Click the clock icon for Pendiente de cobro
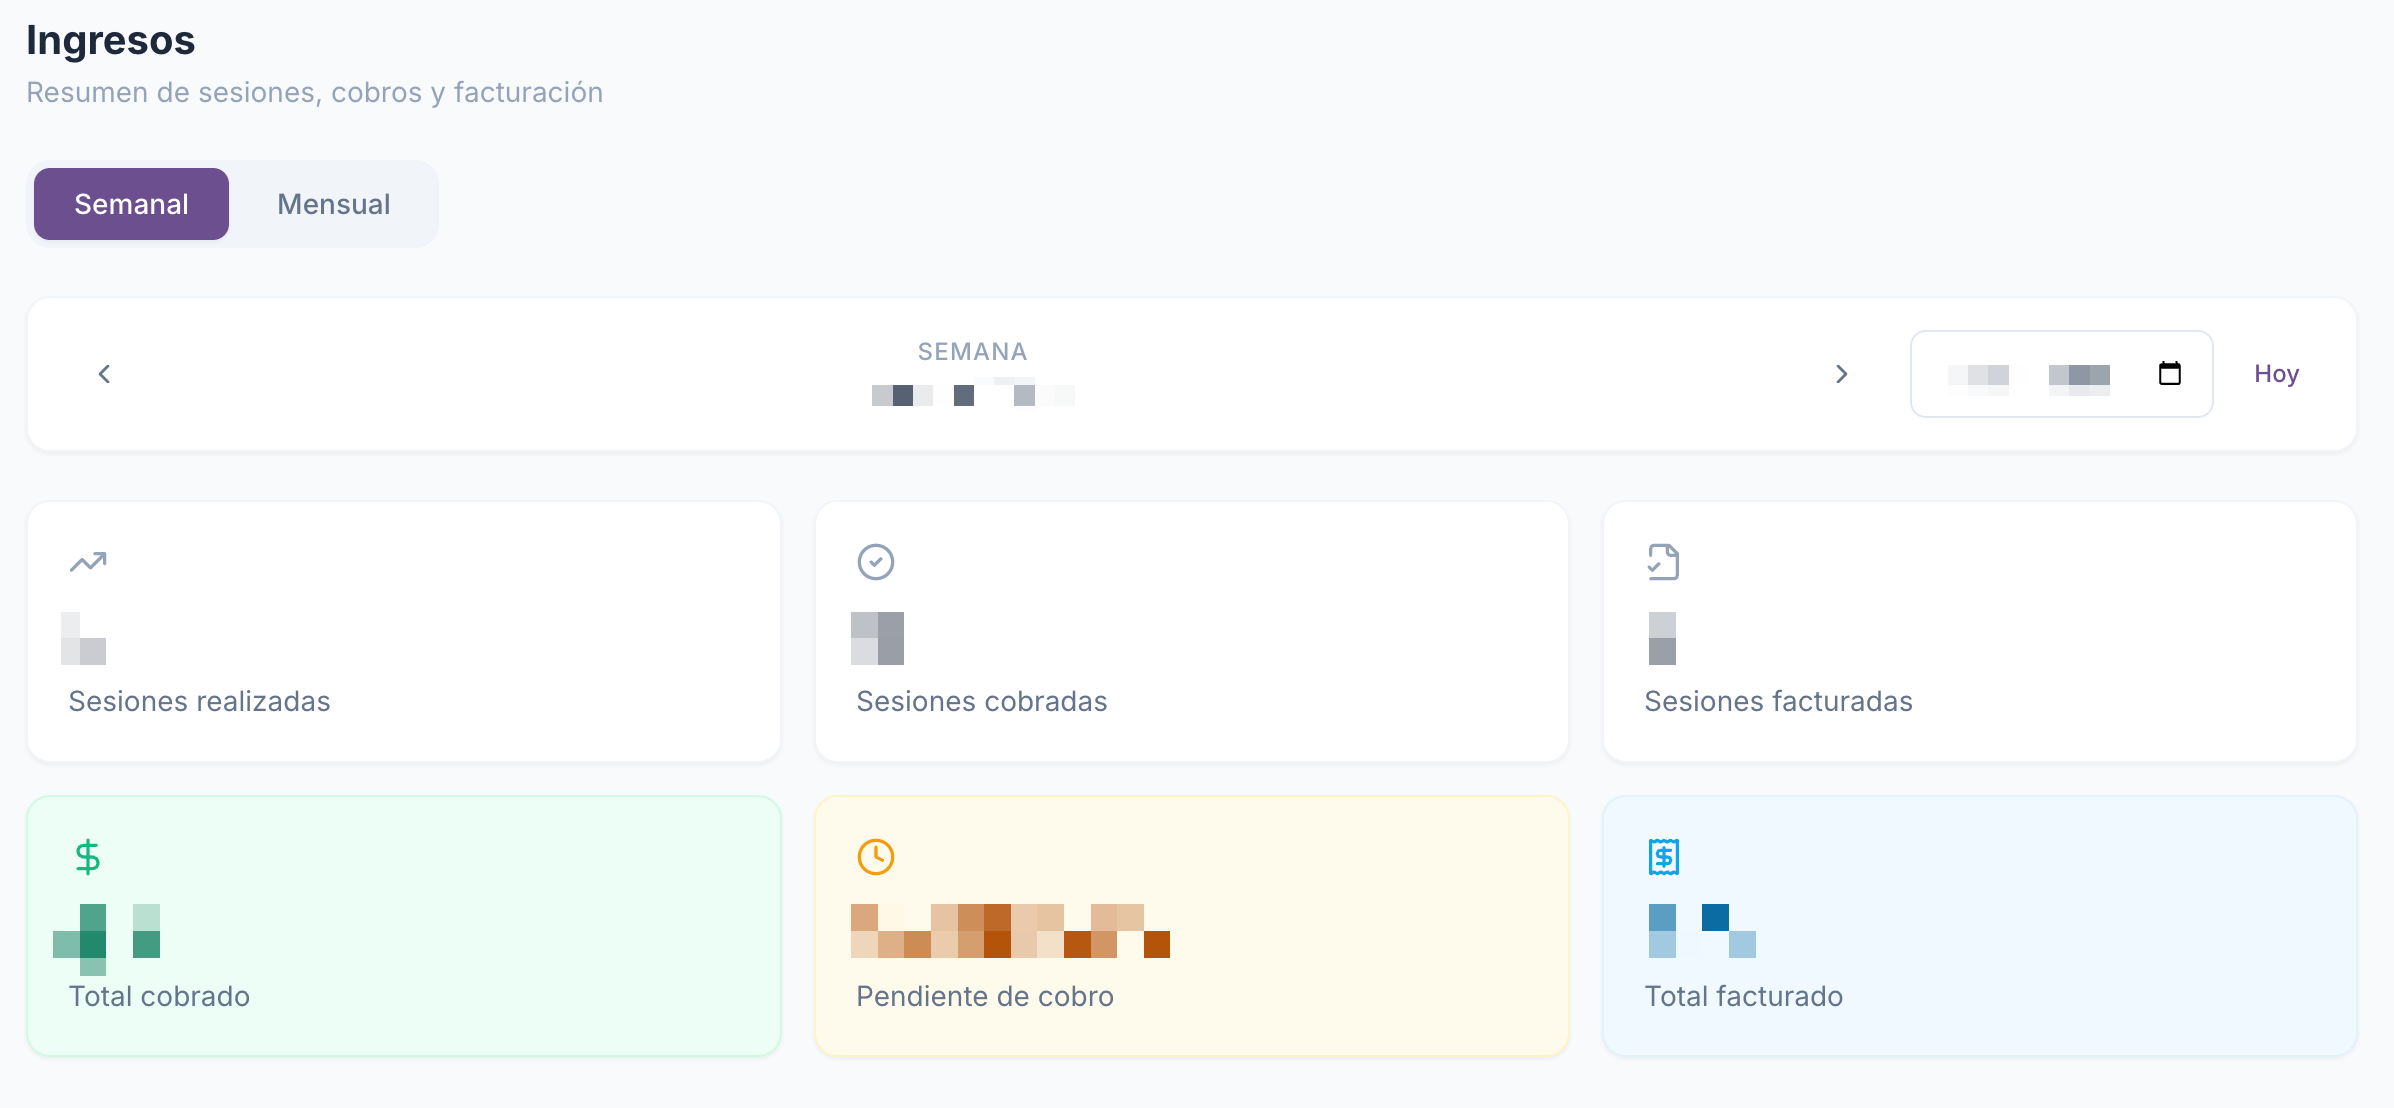This screenshot has width=2394, height=1108. (x=876, y=857)
